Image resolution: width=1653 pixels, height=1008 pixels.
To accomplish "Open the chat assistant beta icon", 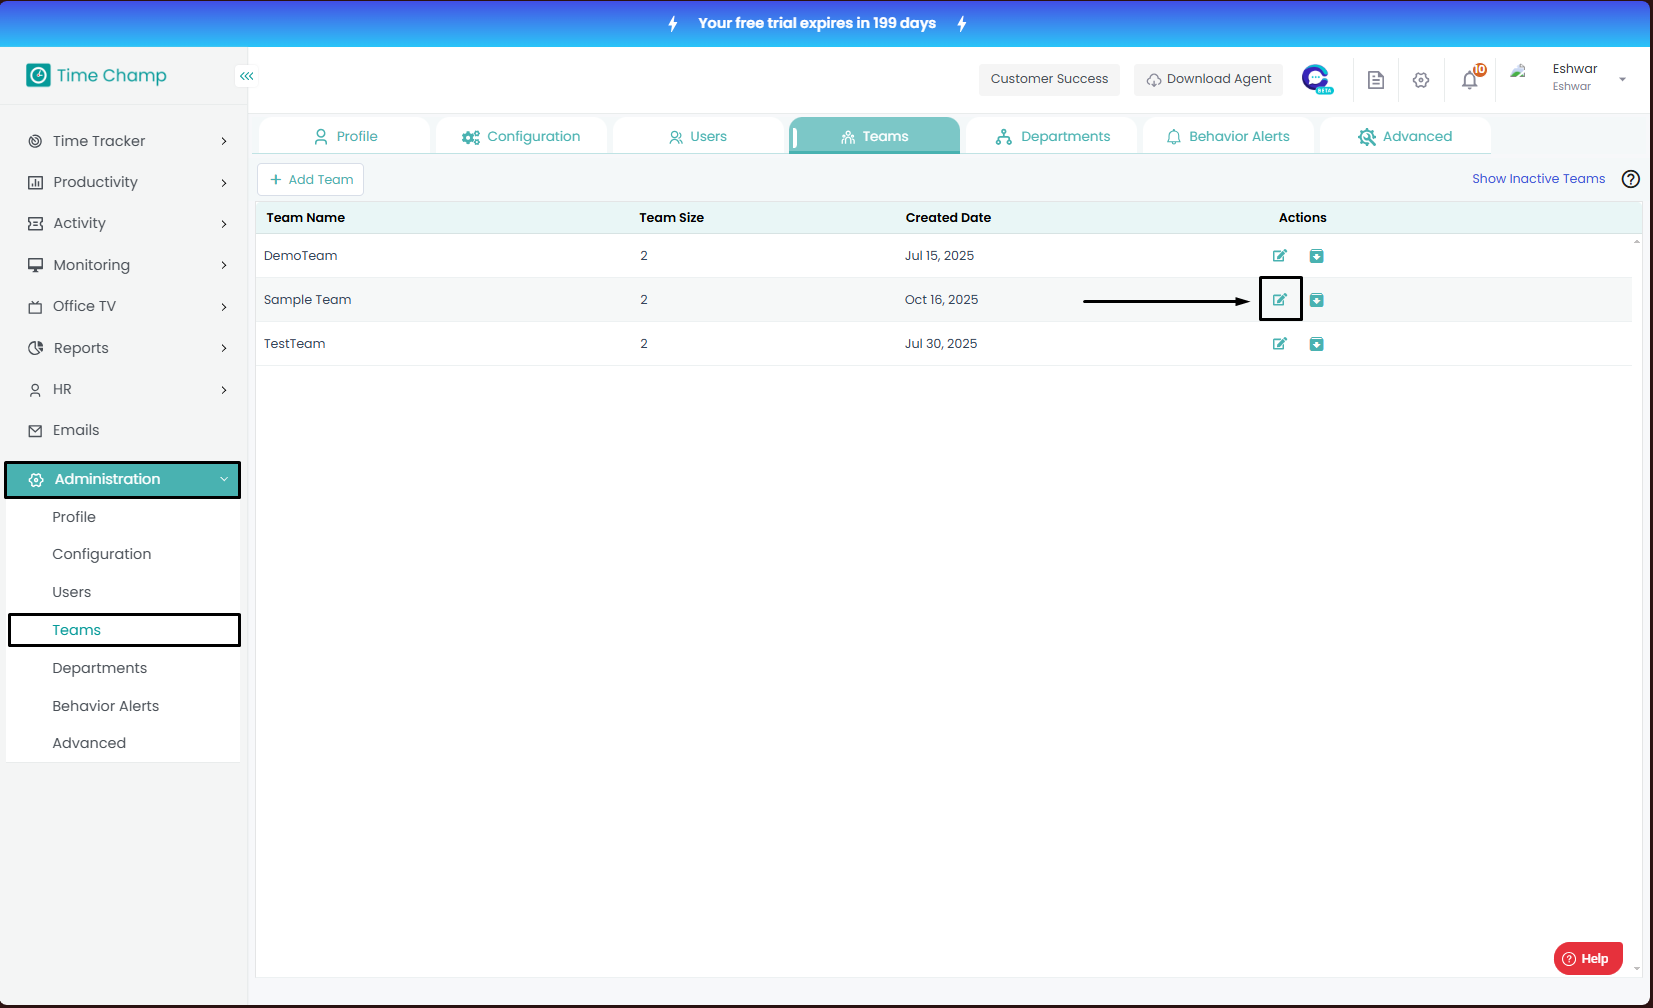I will (x=1316, y=79).
